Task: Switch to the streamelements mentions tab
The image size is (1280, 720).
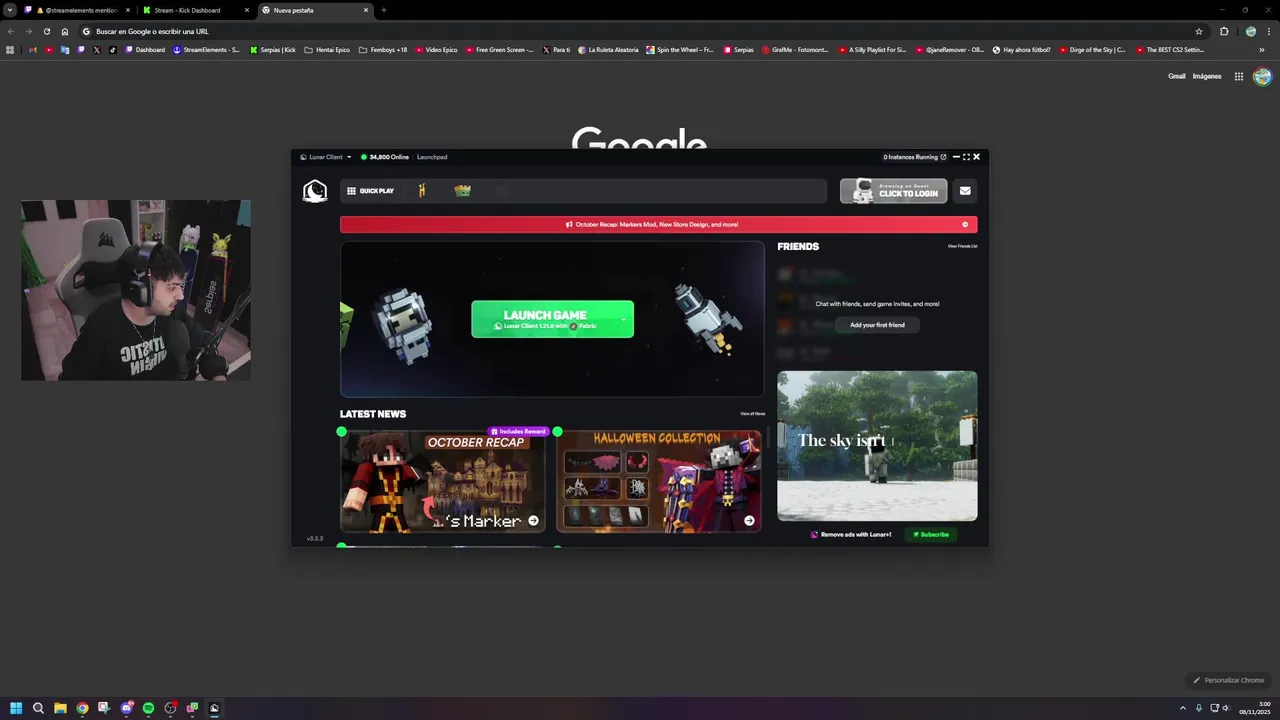Action: [78, 10]
